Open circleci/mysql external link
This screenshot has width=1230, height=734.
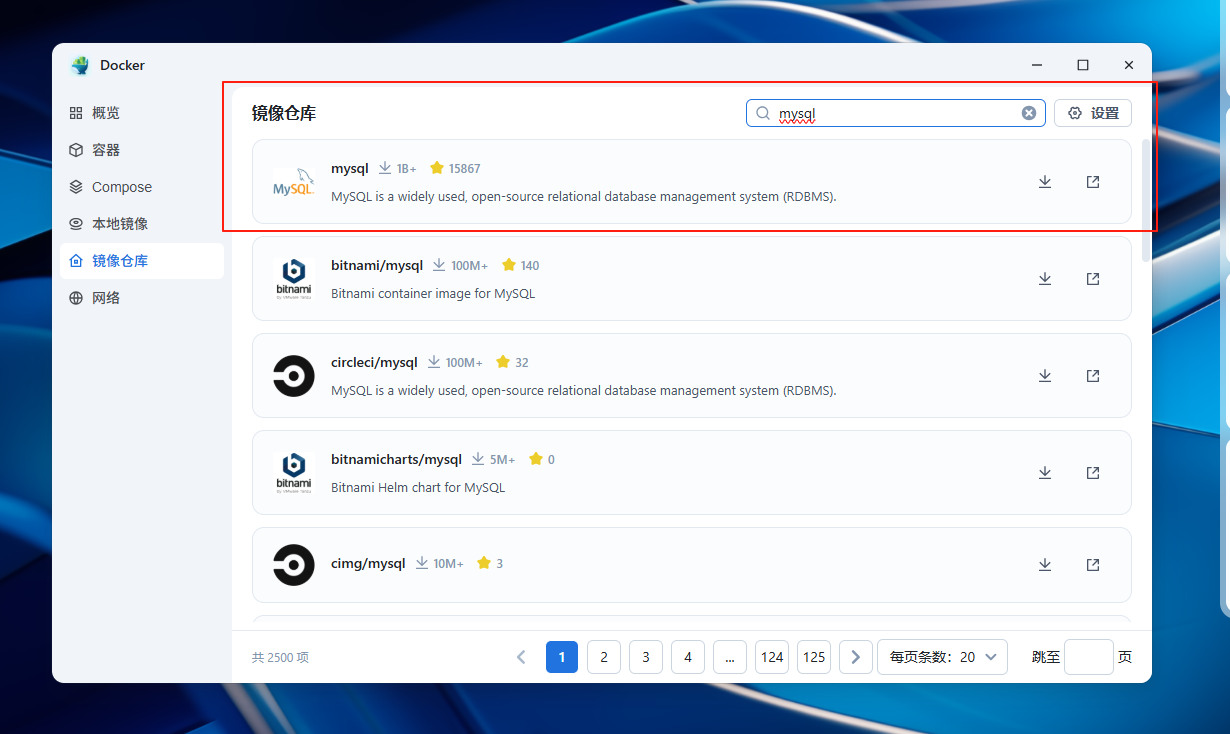1093,376
